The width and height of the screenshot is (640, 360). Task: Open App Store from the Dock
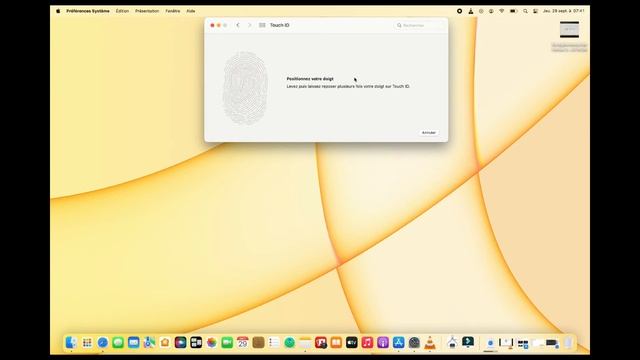point(398,342)
